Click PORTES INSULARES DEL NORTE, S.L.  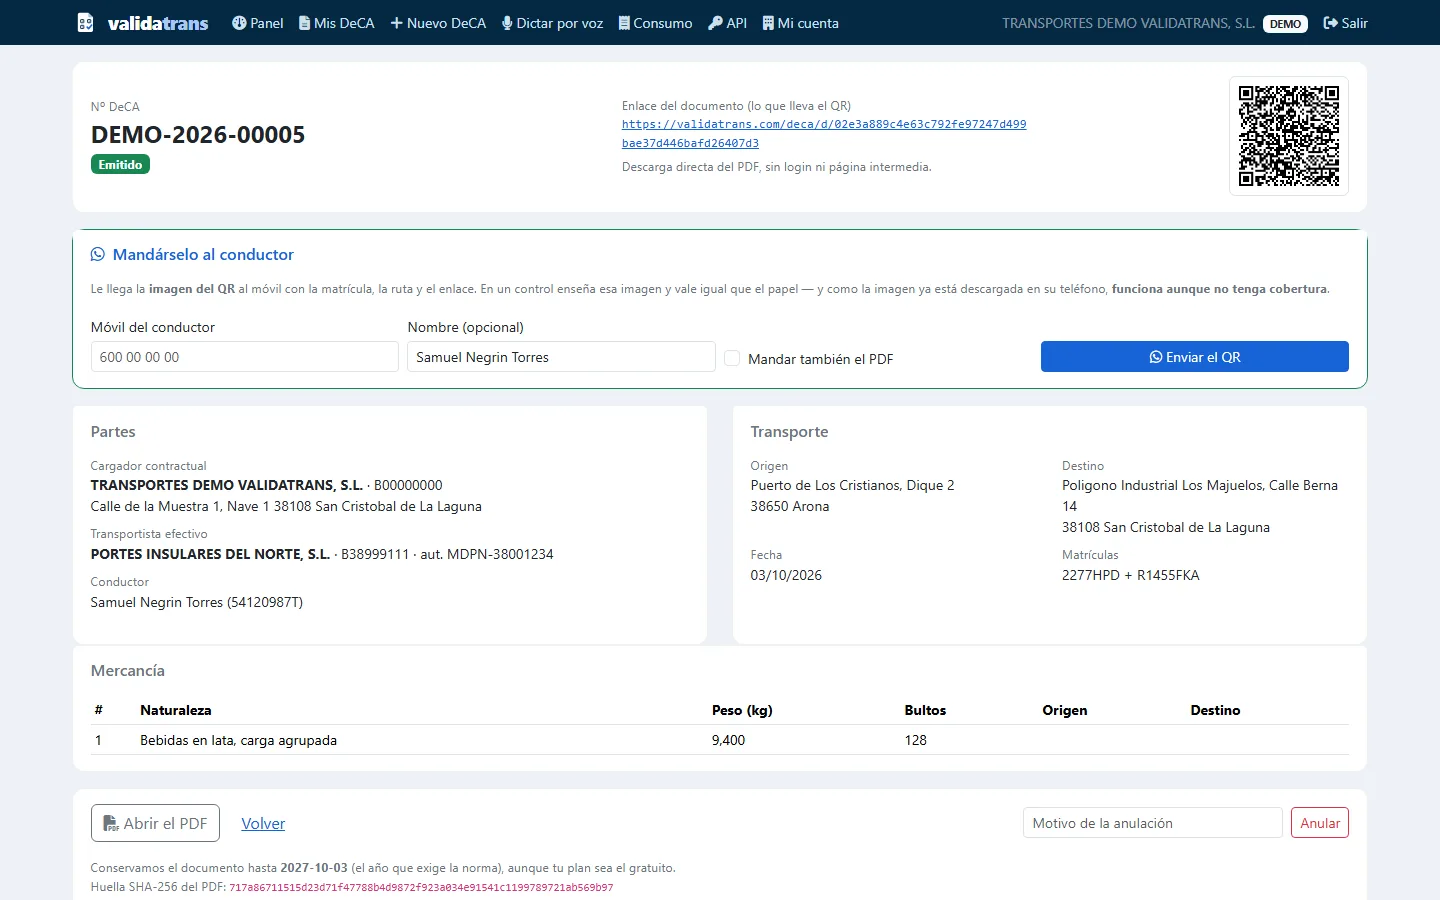click(210, 554)
